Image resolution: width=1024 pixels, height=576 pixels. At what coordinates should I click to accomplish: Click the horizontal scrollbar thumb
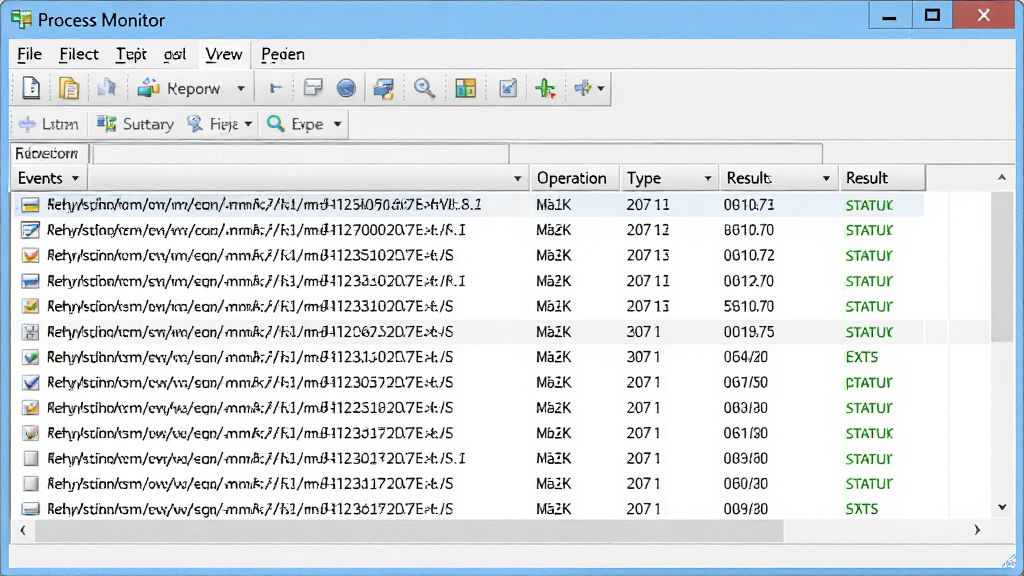click(409, 531)
